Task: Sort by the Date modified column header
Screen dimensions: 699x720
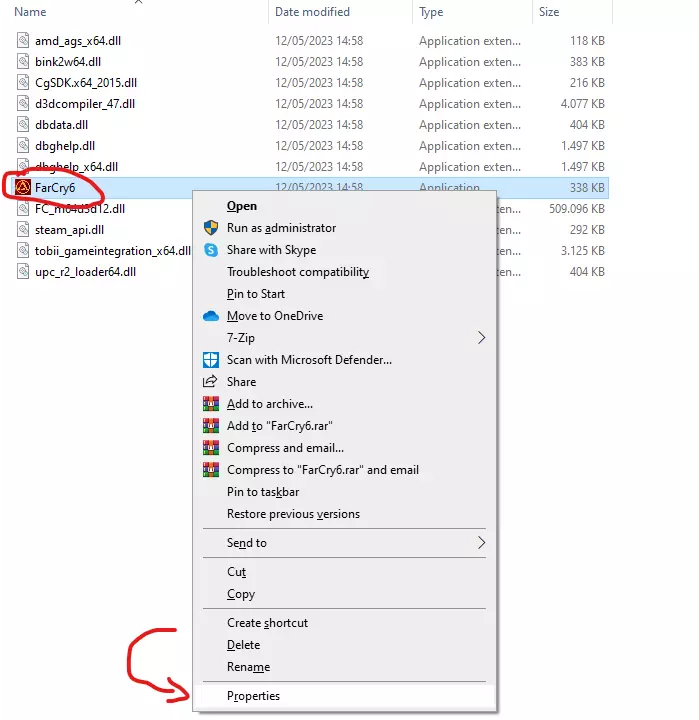Action: tap(312, 11)
